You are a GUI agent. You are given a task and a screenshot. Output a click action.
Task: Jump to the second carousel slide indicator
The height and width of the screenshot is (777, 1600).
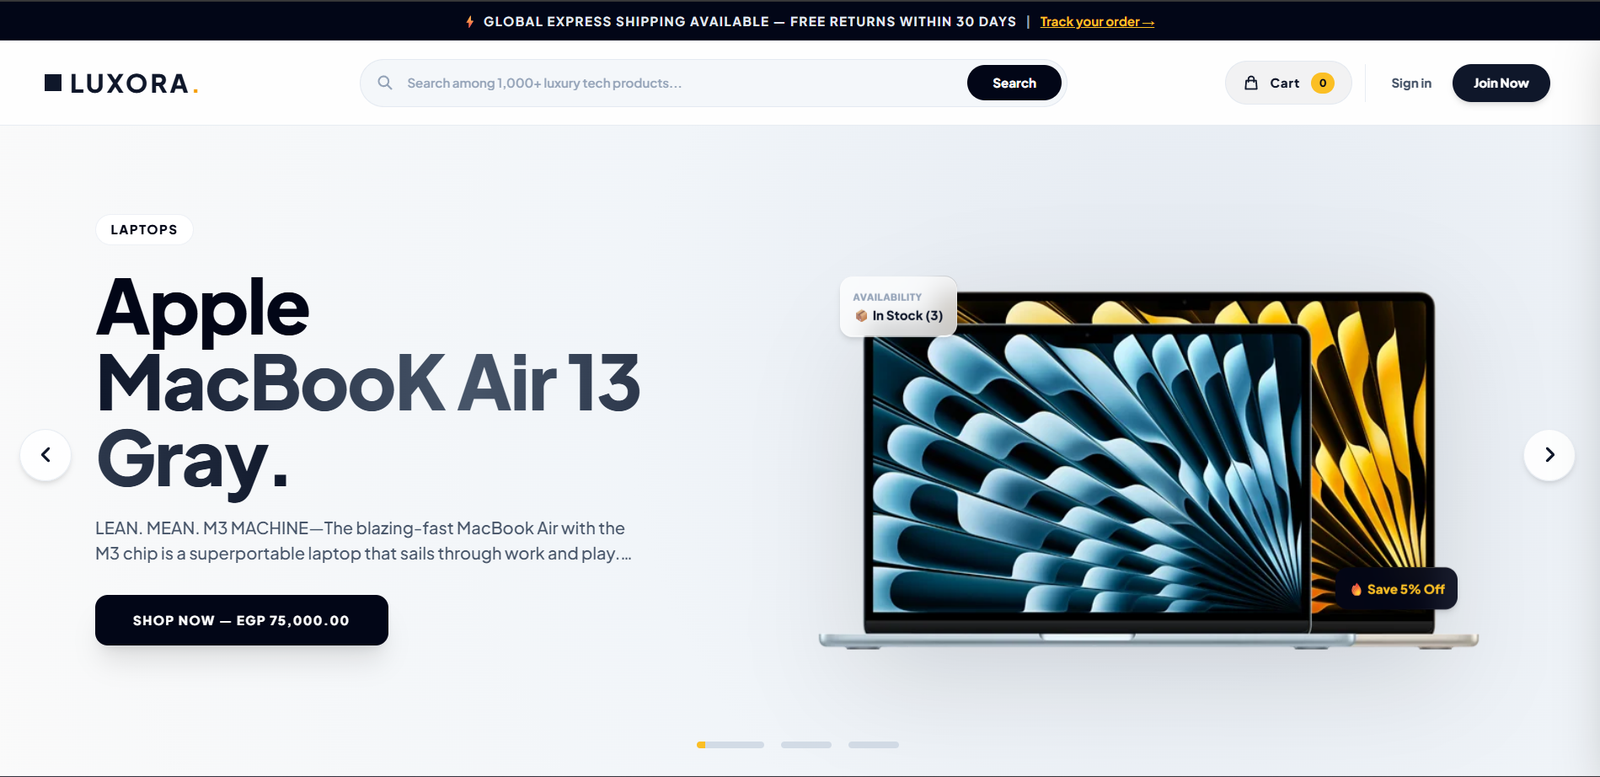point(806,745)
